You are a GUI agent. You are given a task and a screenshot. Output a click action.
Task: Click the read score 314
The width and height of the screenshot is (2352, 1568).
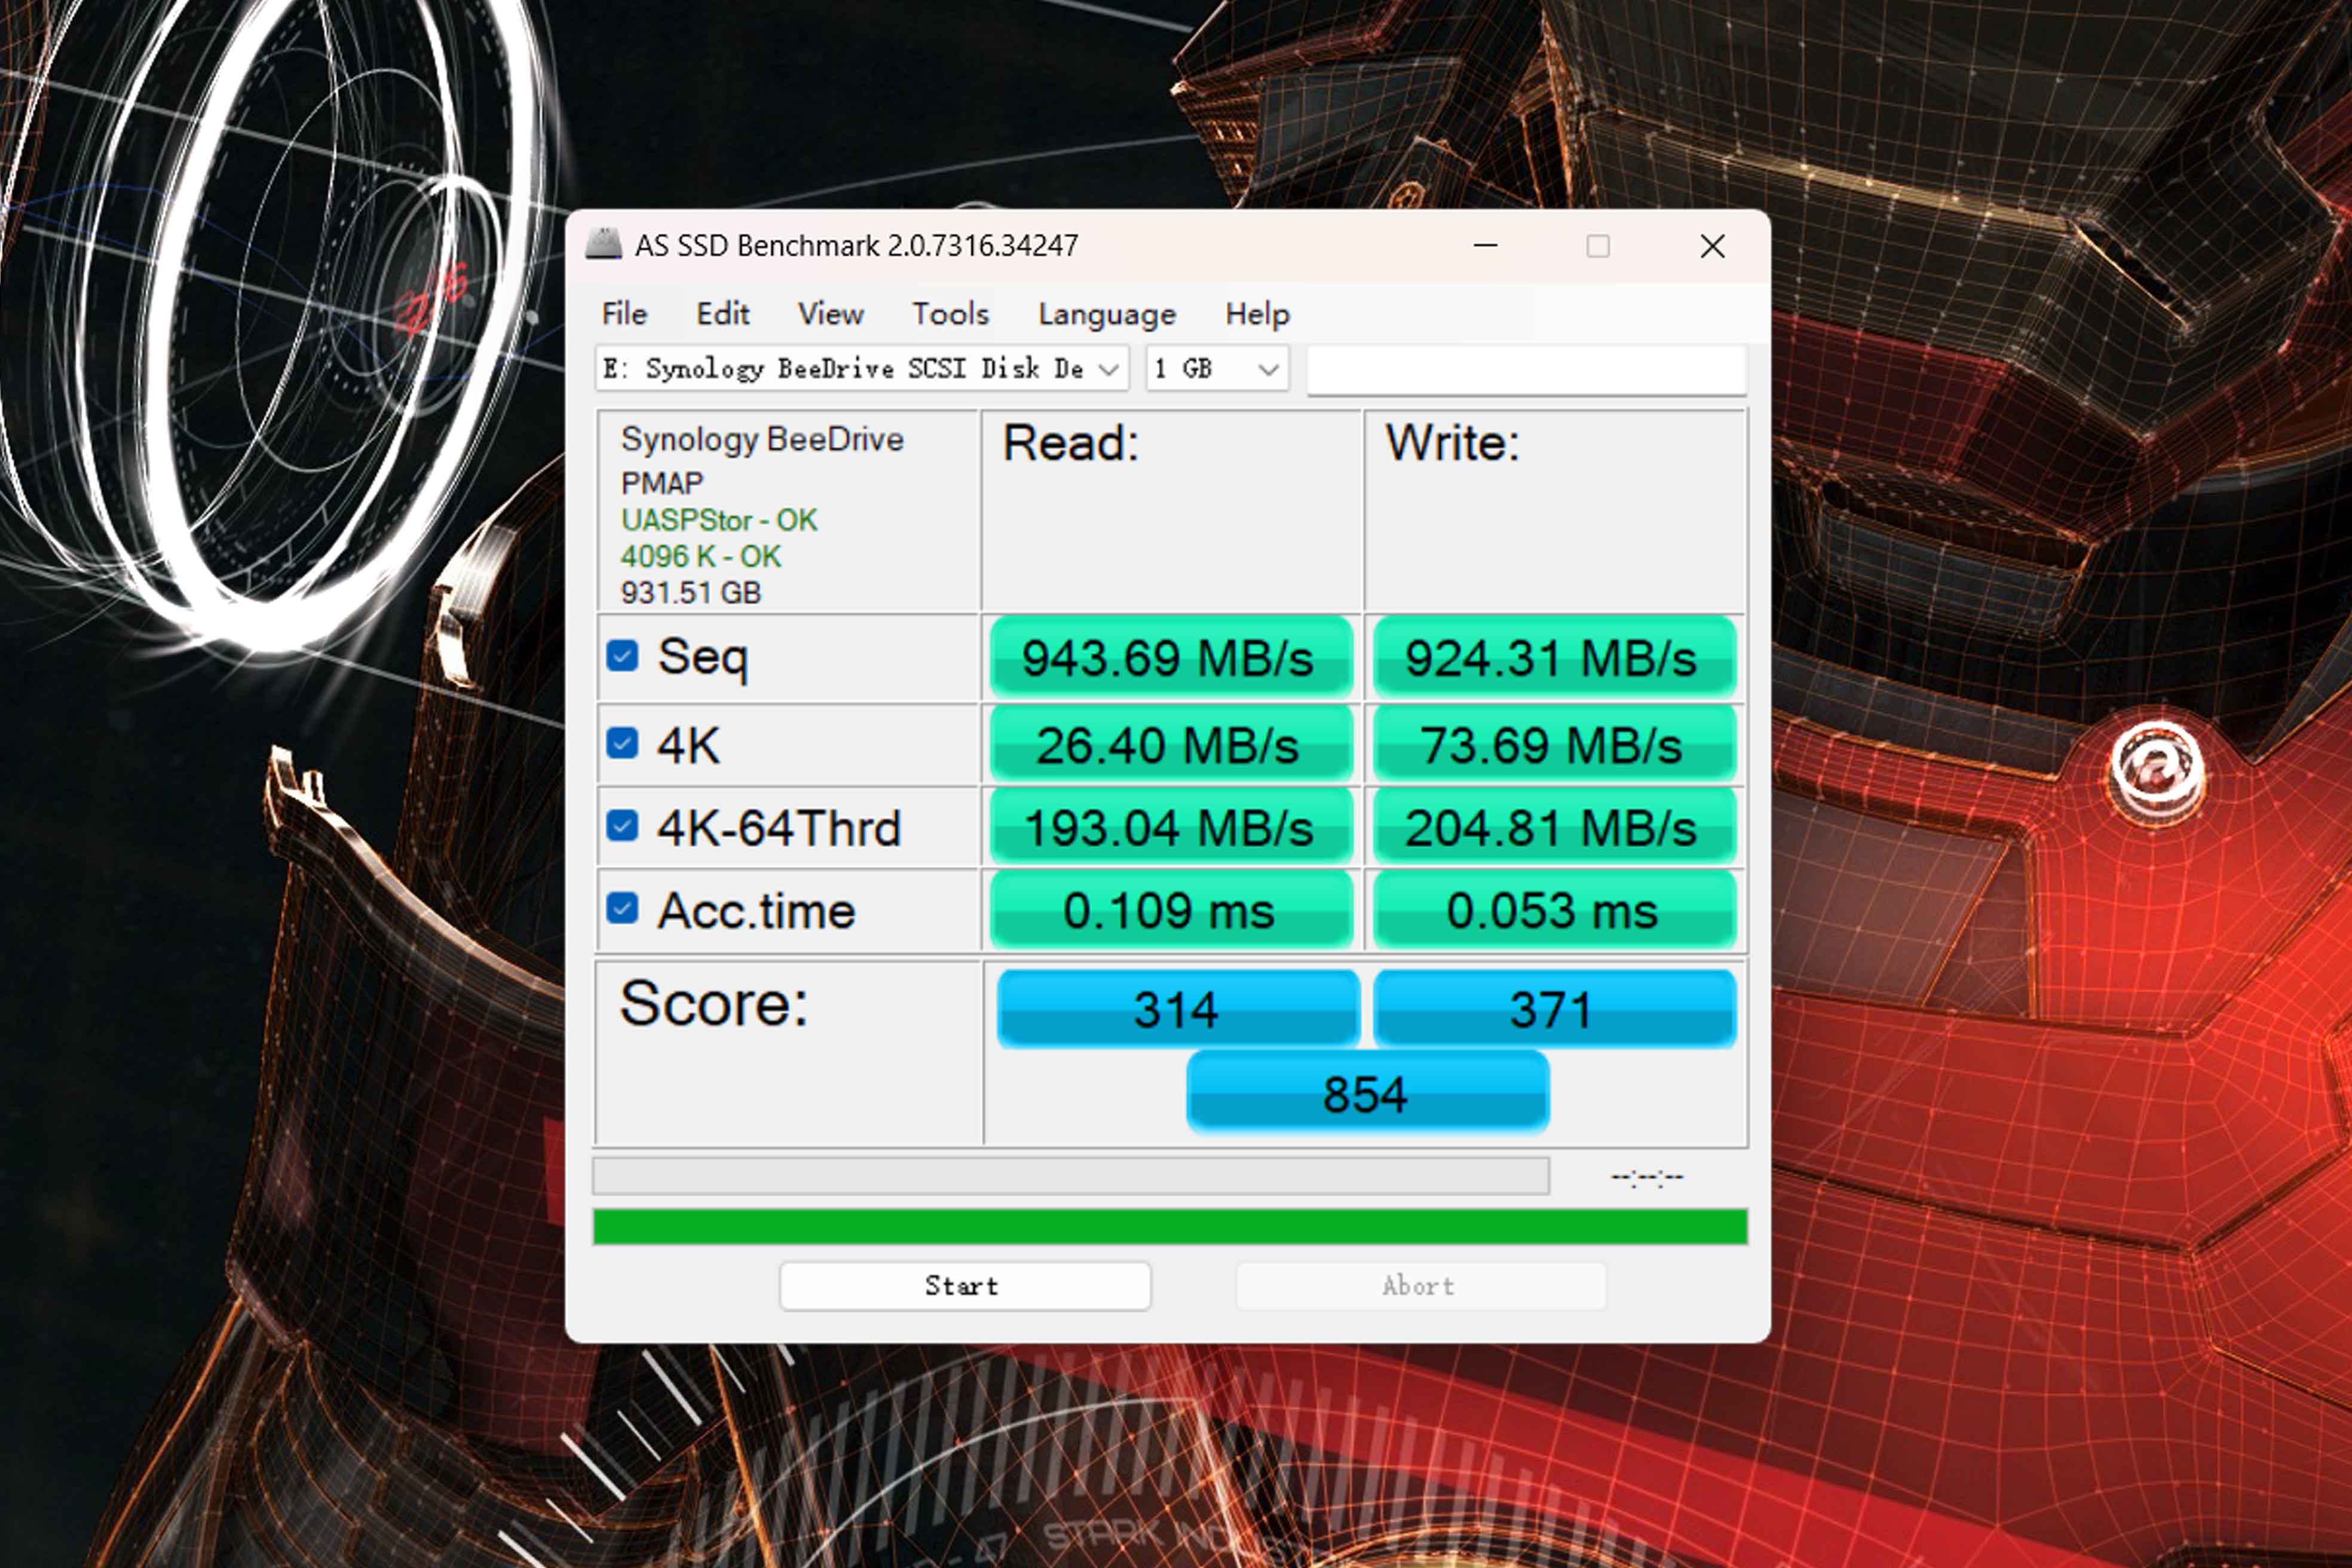click(x=1178, y=1008)
